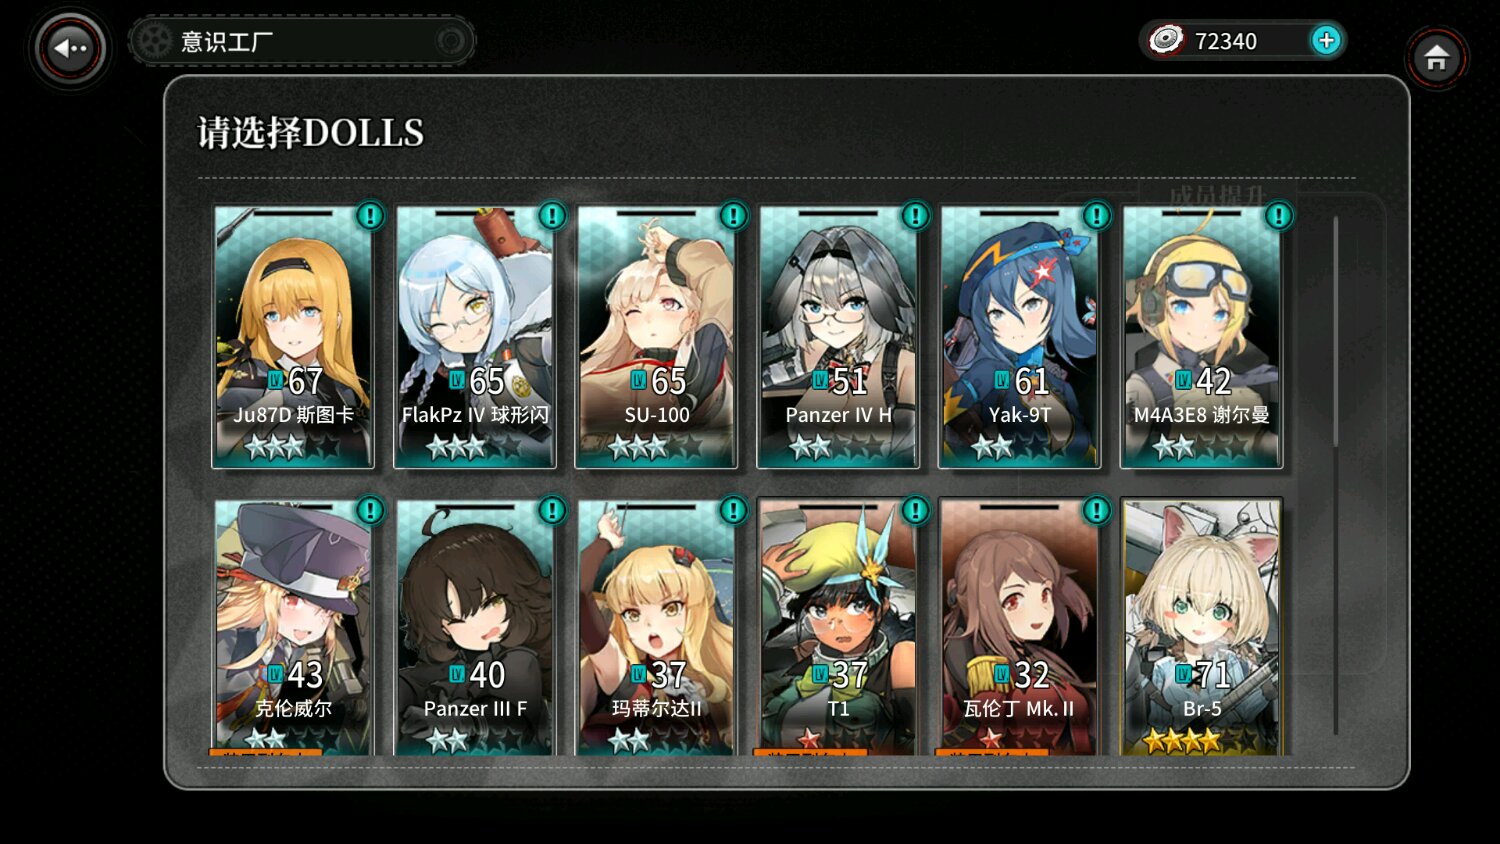Tap the info badge on Yak-9T card
Viewport: 1500px width, 844px height.
click(x=1096, y=215)
